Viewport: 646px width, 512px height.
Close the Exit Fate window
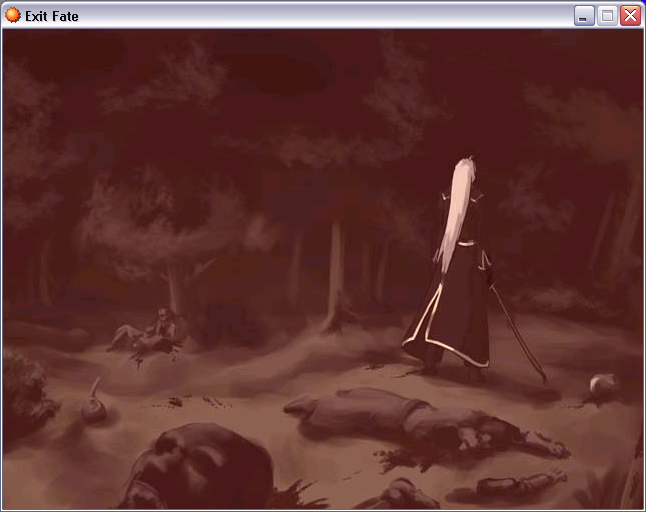630,16
